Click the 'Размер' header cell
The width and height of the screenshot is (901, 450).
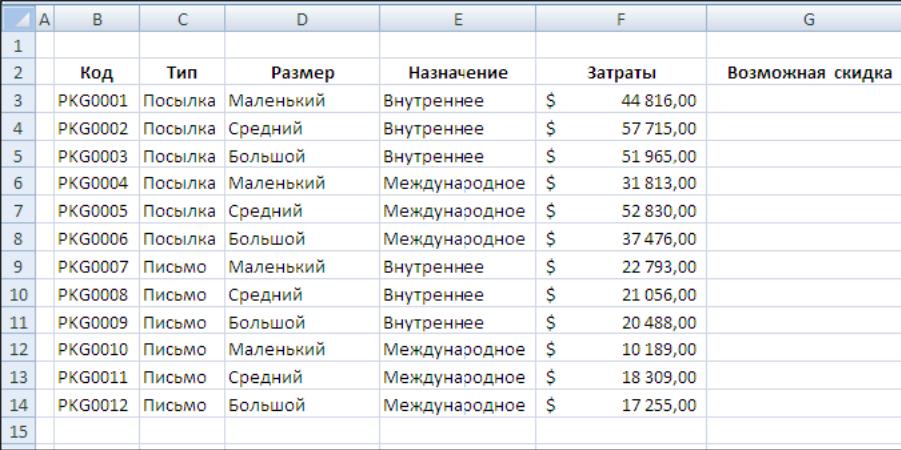pos(302,72)
